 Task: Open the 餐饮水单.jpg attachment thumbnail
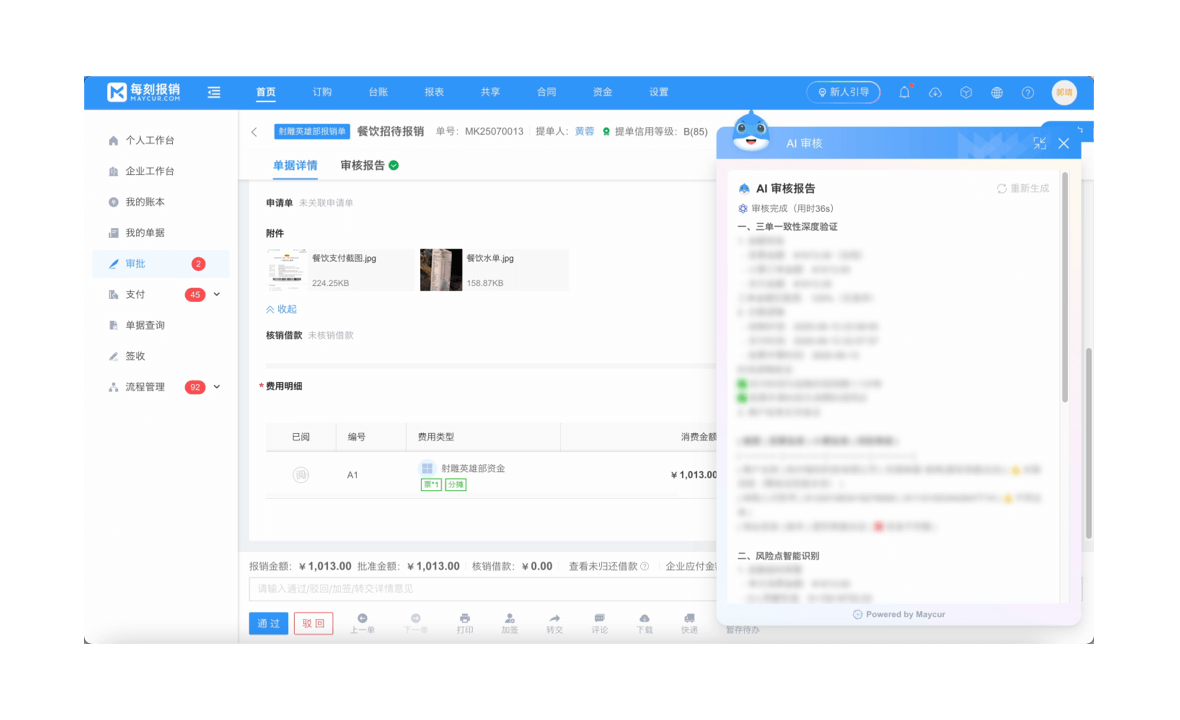point(441,270)
